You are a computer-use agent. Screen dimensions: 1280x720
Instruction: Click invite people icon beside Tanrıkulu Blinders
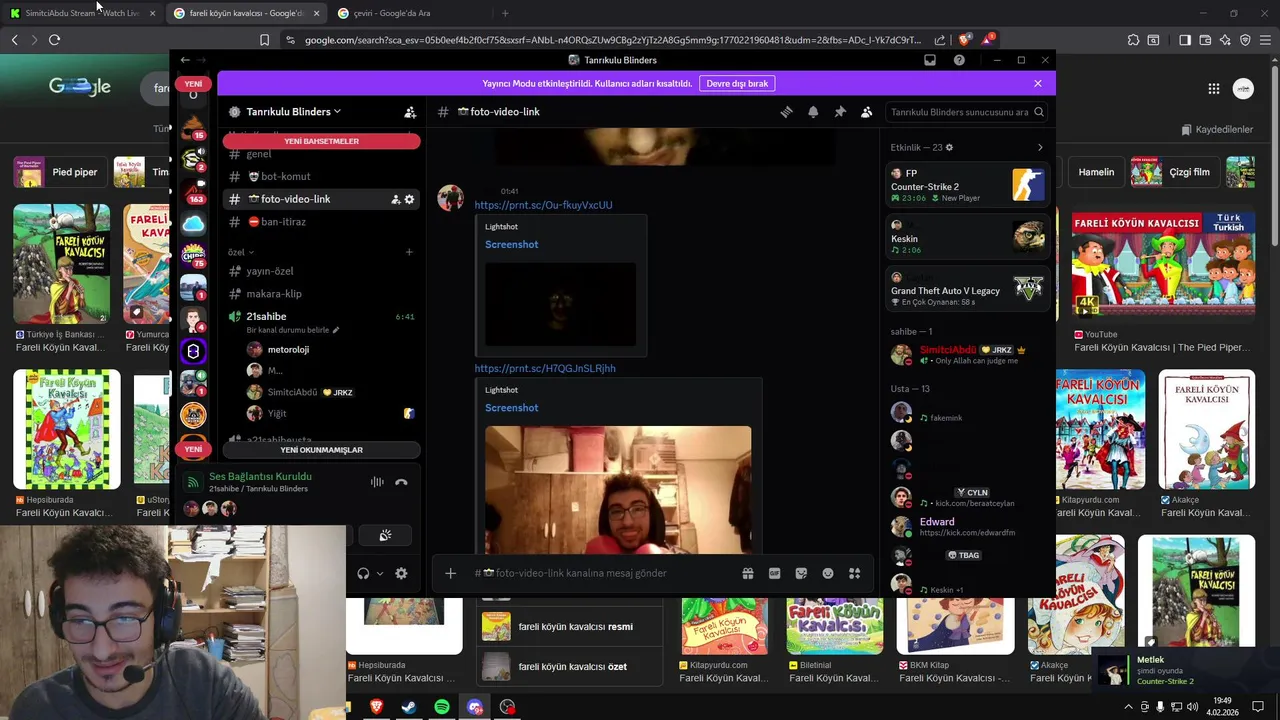click(x=410, y=112)
